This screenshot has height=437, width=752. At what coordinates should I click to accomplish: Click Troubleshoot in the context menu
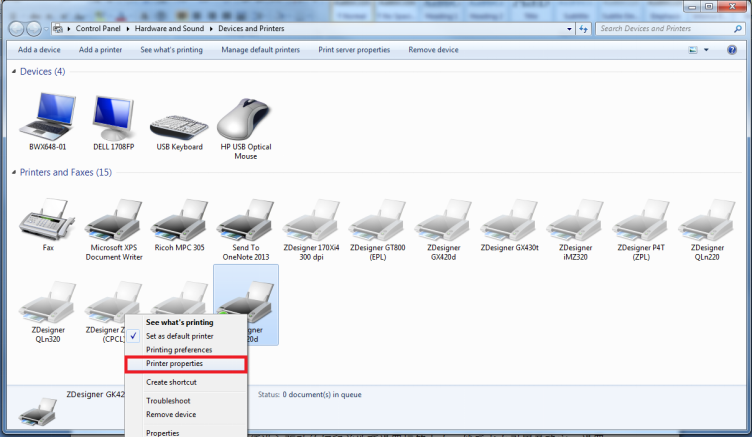click(168, 401)
